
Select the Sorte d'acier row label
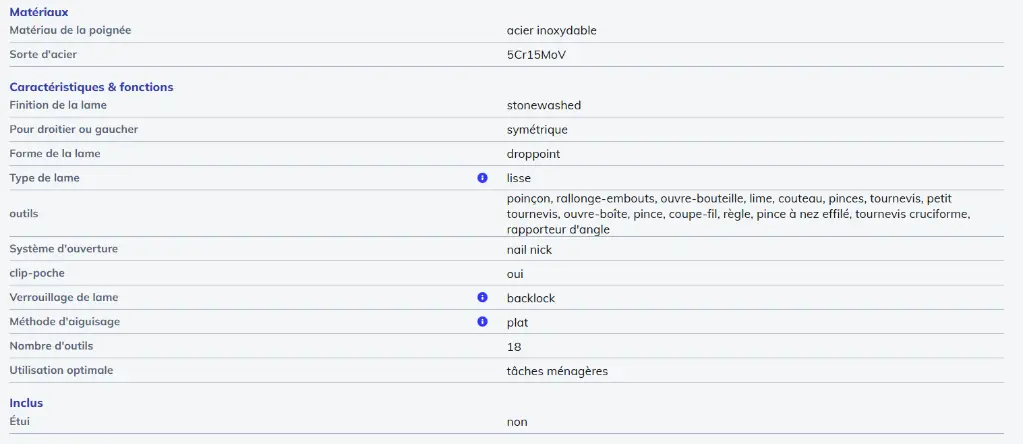tap(43, 55)
